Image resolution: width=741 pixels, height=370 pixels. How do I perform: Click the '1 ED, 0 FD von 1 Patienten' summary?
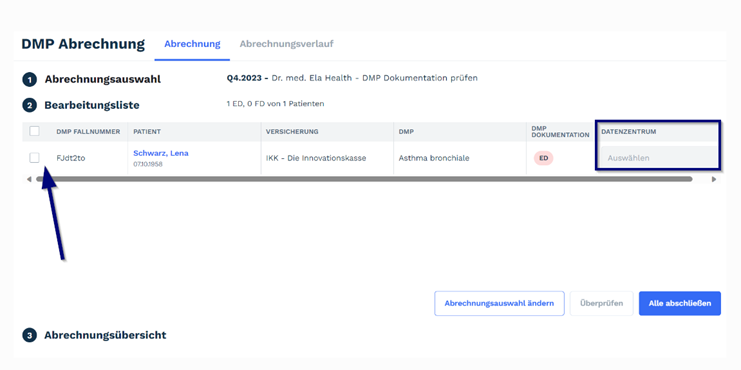point(276,104)
